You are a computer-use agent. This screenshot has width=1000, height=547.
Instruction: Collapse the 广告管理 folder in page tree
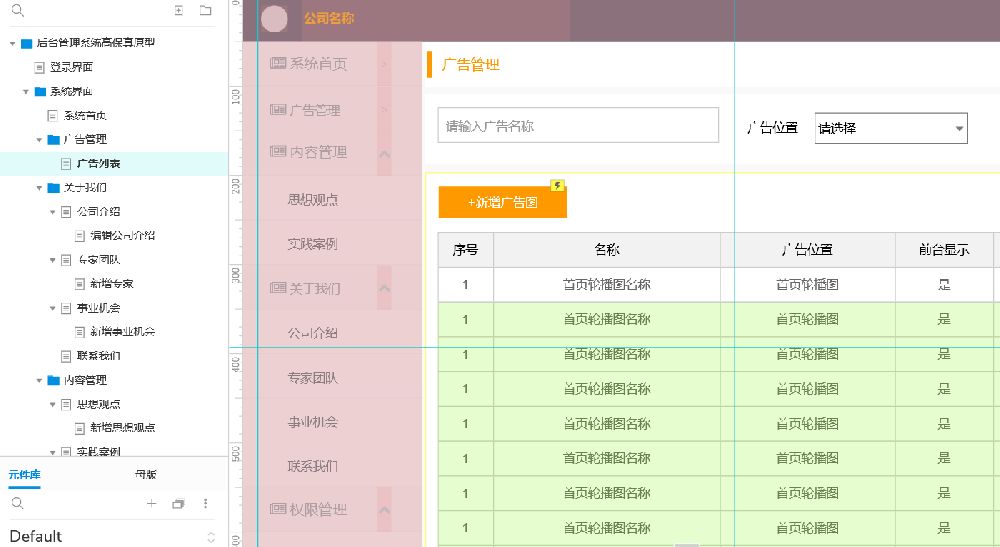[x=40, y=139]
